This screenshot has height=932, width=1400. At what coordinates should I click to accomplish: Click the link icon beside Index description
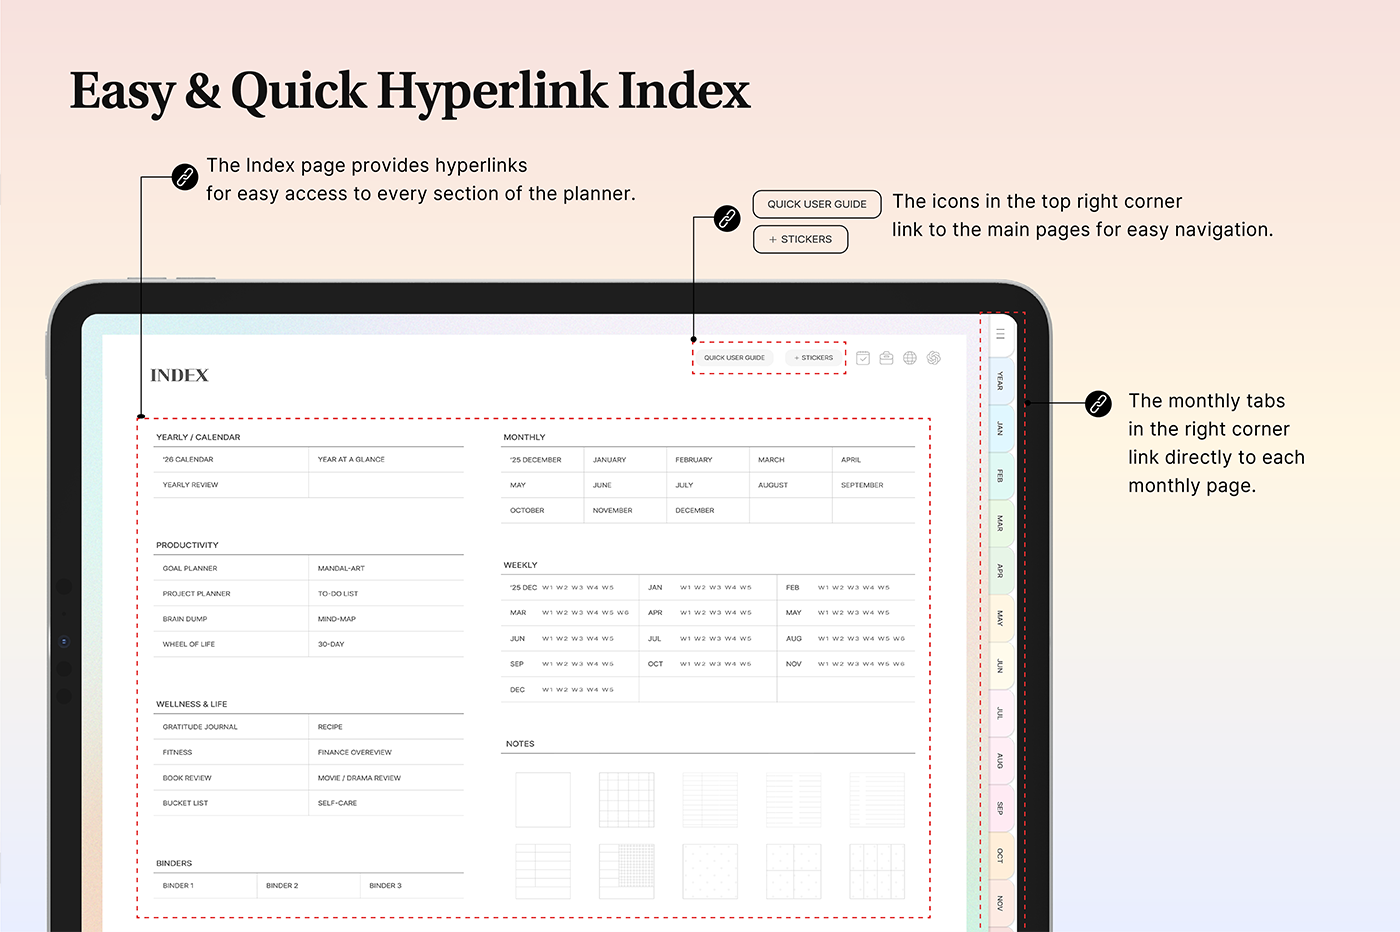click(x=185, y=177)
